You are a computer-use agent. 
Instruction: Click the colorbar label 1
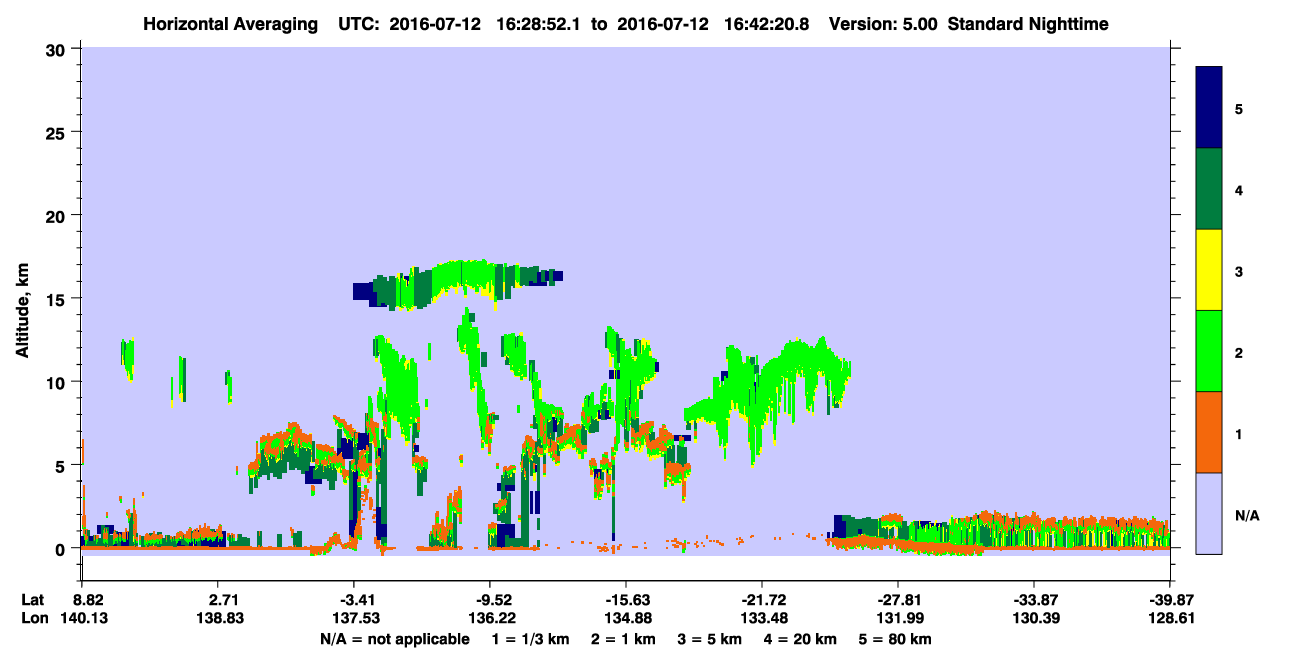1239,434
